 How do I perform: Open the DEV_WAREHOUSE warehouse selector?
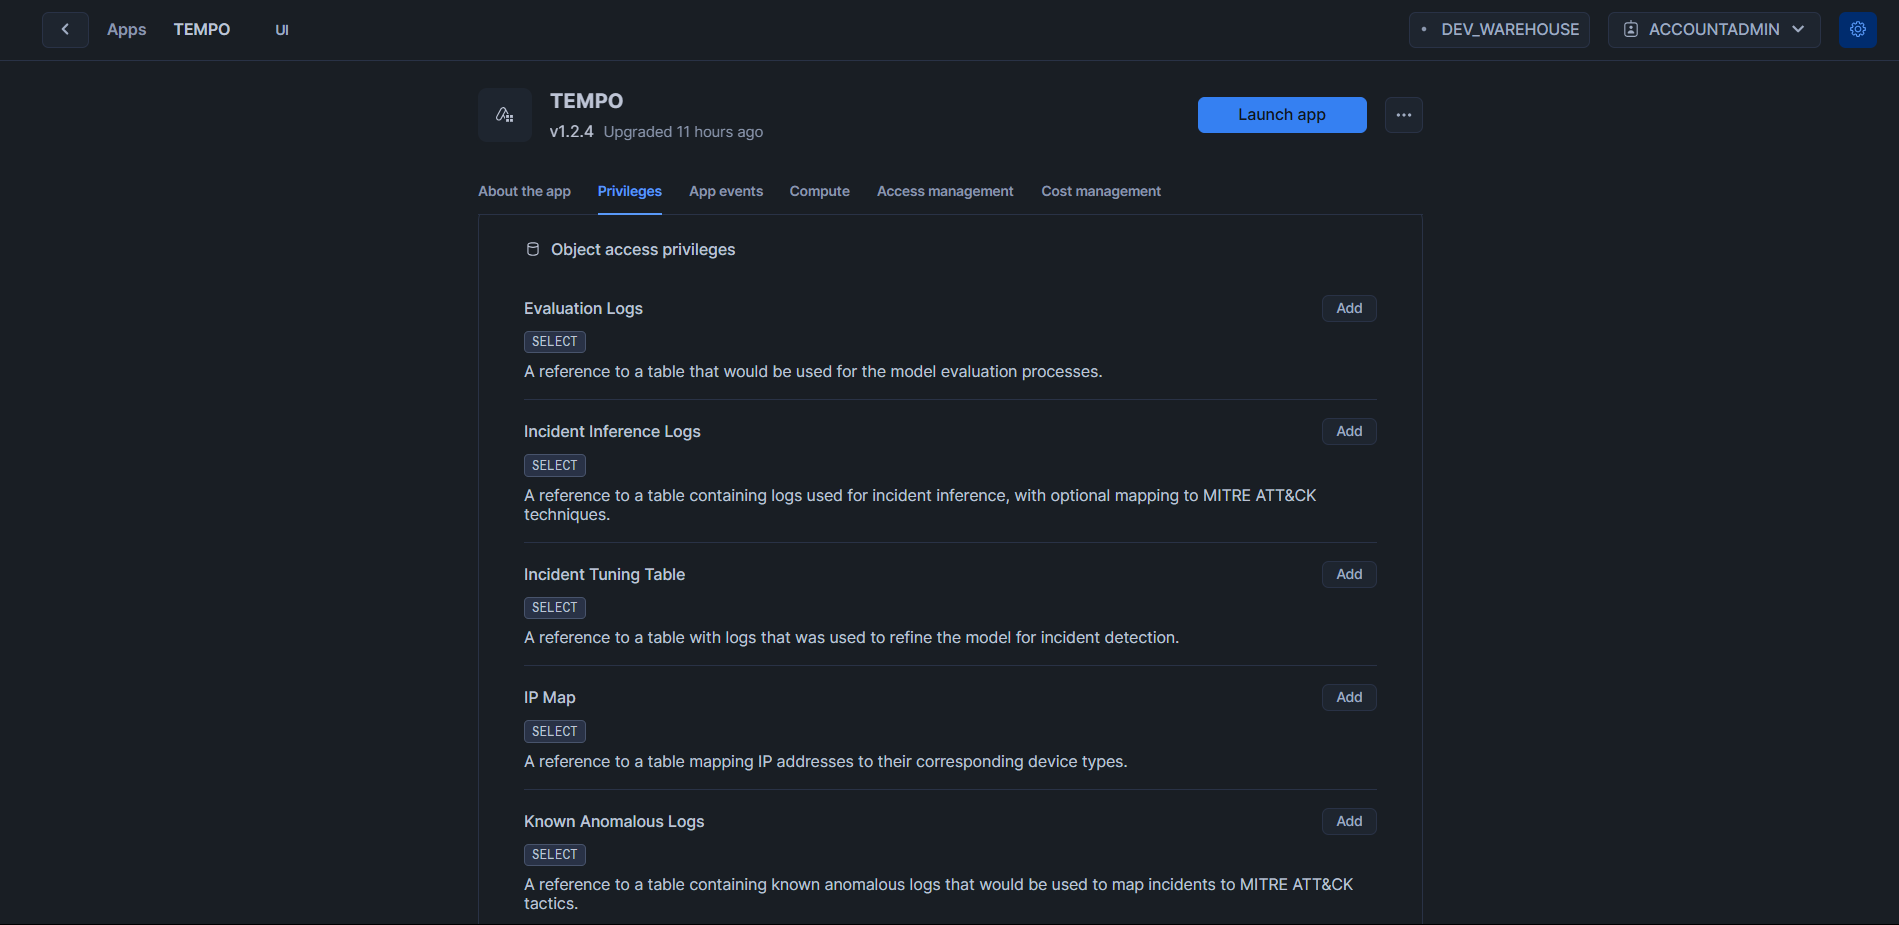pos(1499,30)
